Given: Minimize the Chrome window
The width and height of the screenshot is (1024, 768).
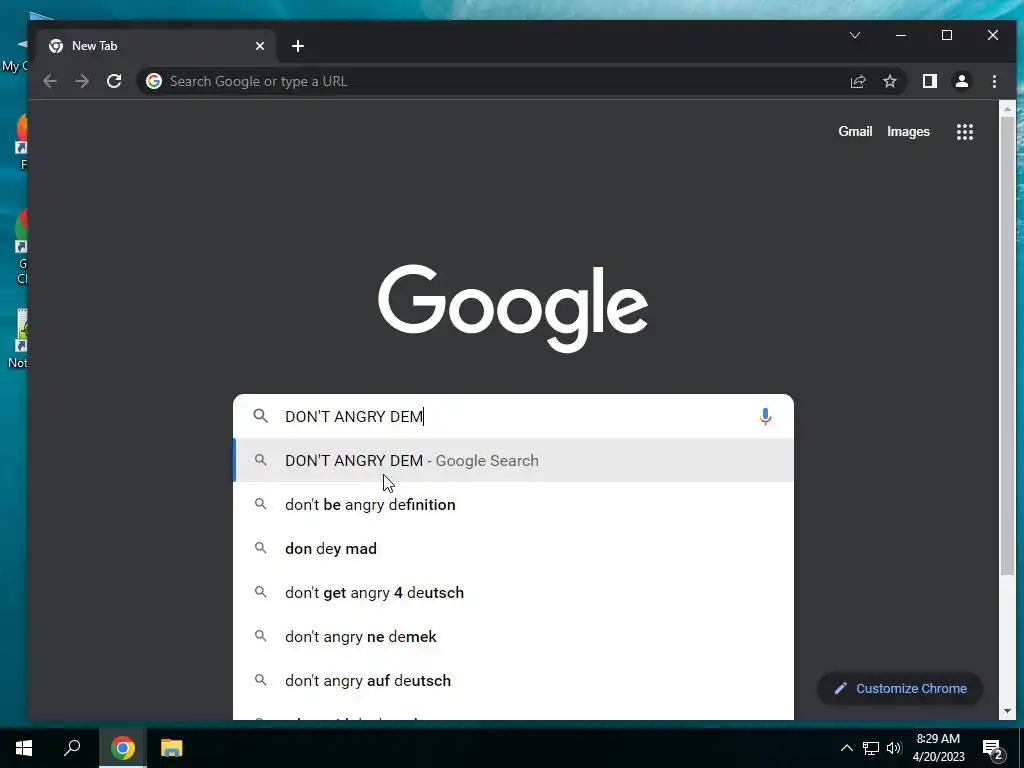Looking at the screenshot, I should 901,35.
